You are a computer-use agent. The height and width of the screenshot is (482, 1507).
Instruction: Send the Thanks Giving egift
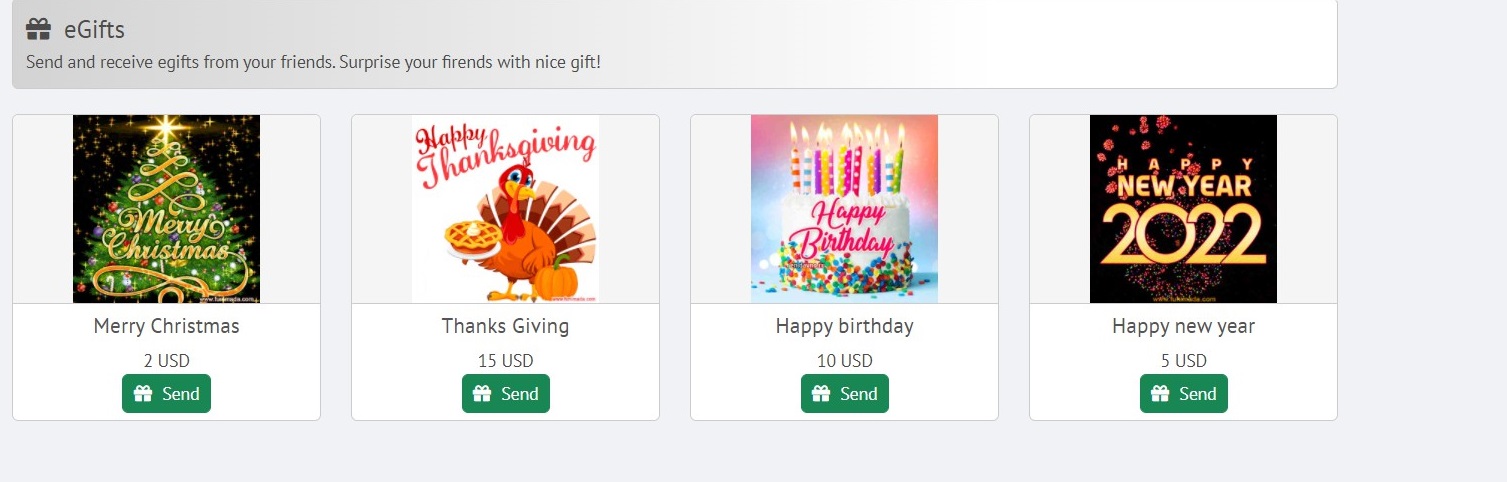[505, 394]
